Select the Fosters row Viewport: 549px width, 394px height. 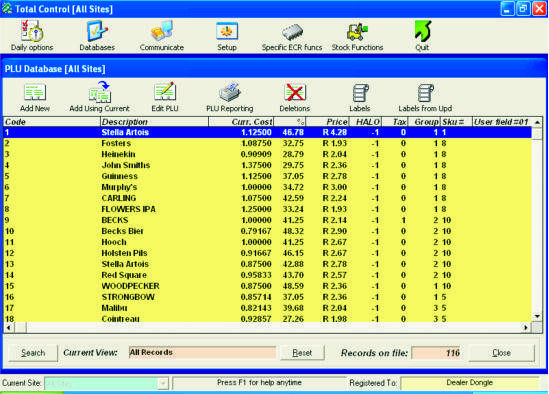click(267, 143)
